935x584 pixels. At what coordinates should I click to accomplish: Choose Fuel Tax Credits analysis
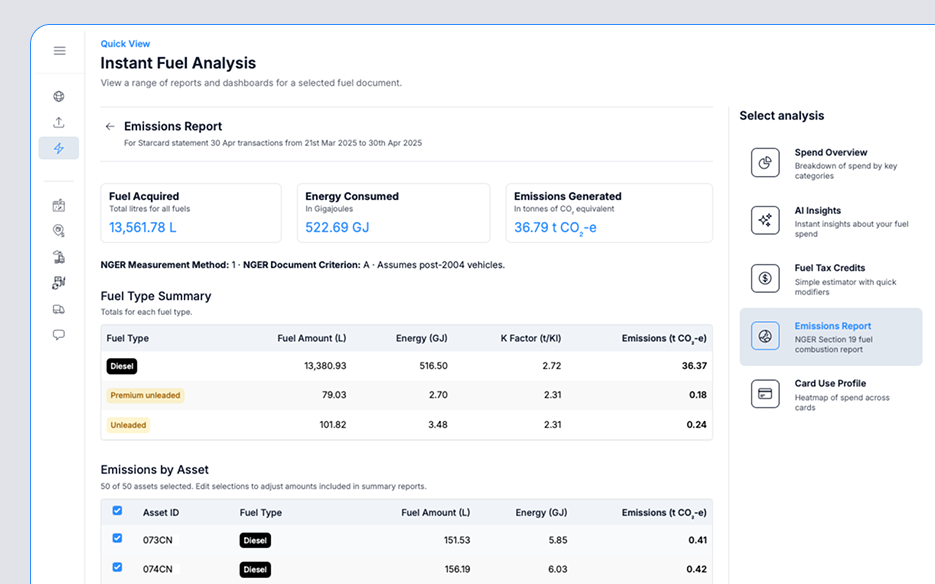830,278
